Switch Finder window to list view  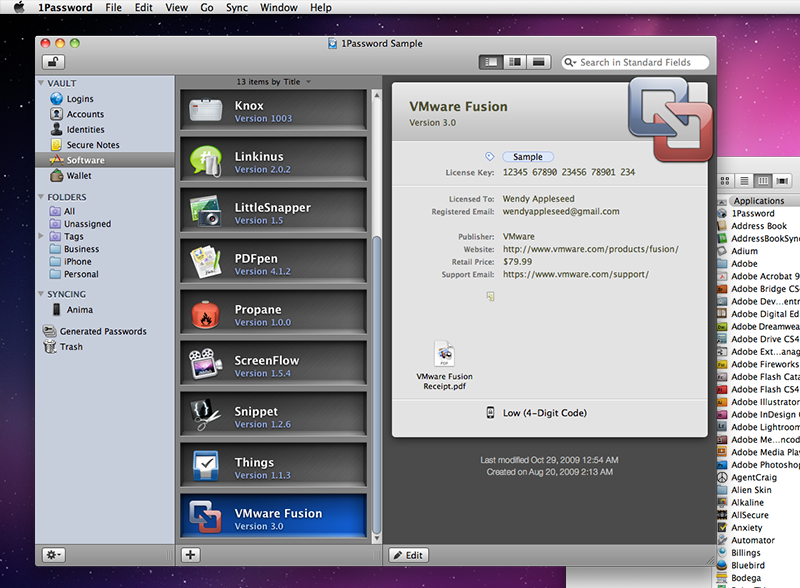(x=744, y=181)
